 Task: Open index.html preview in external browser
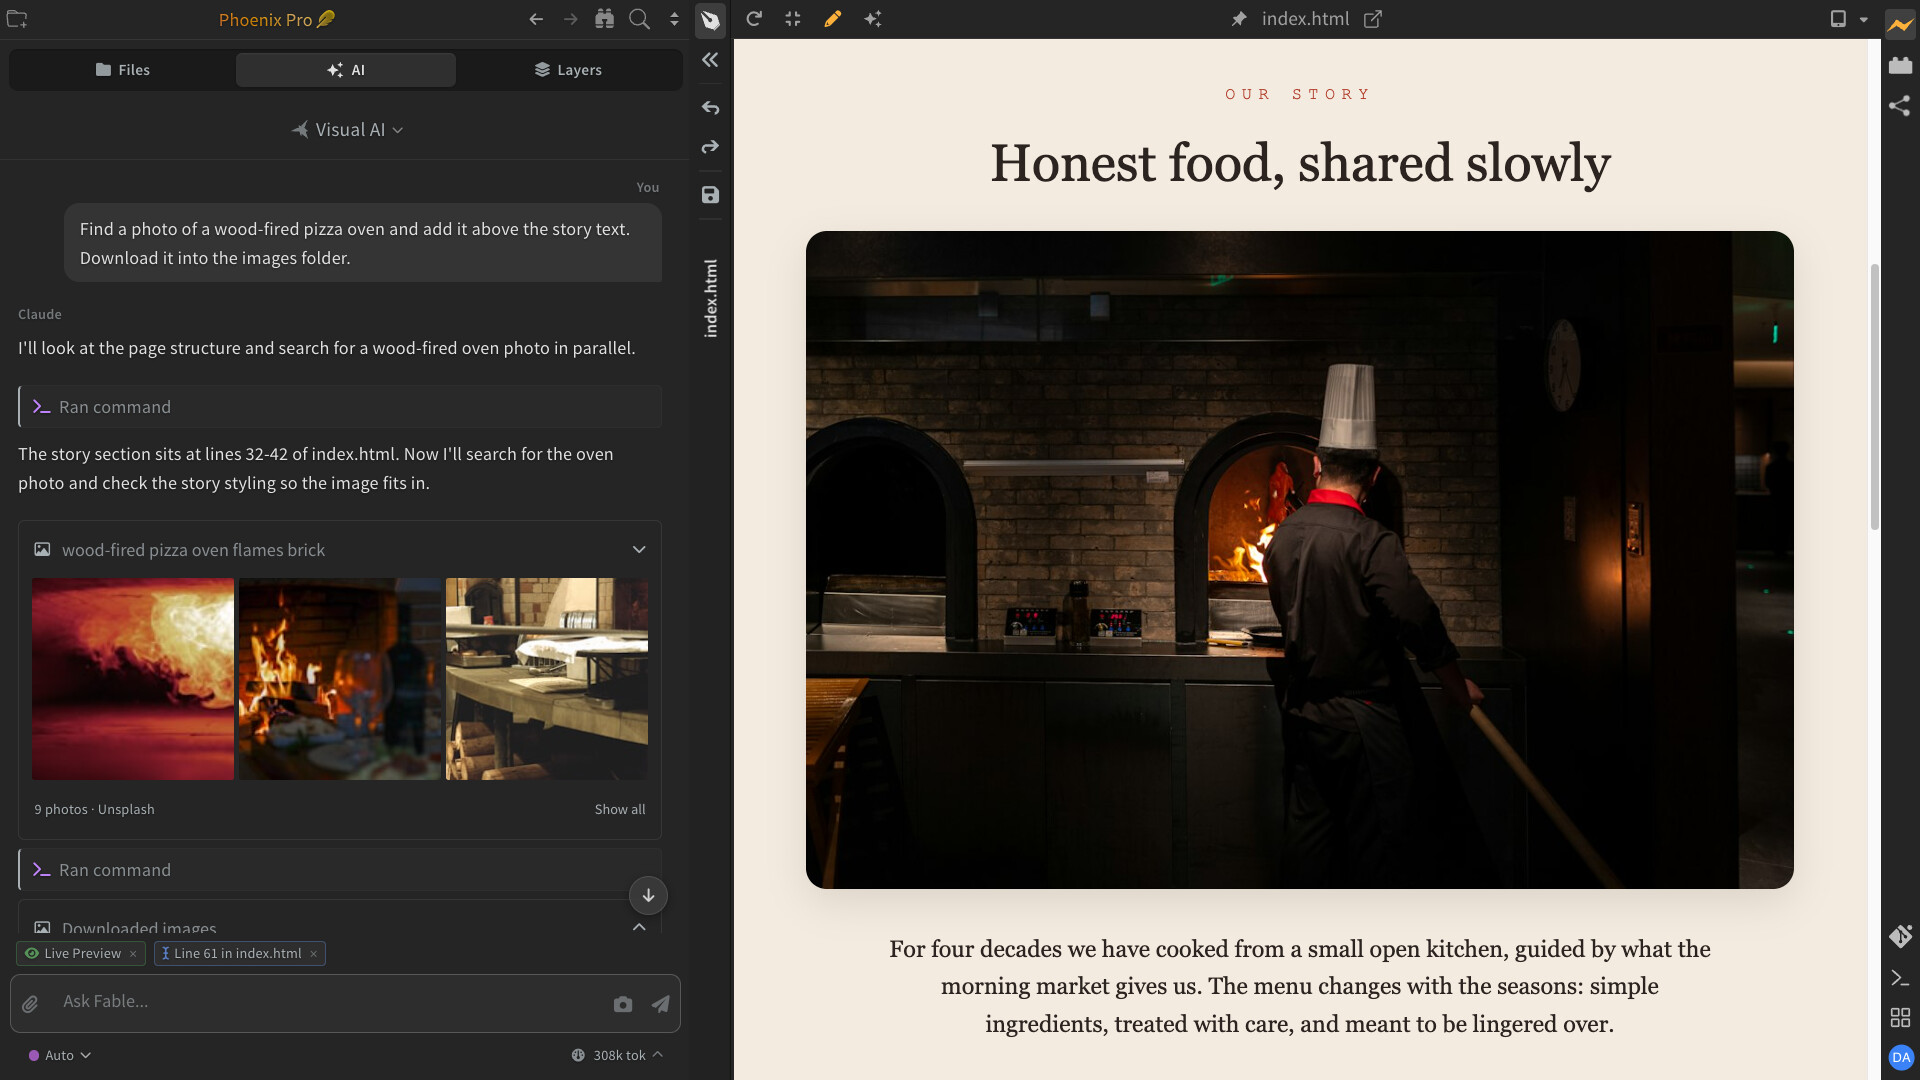pos(1373,19)
